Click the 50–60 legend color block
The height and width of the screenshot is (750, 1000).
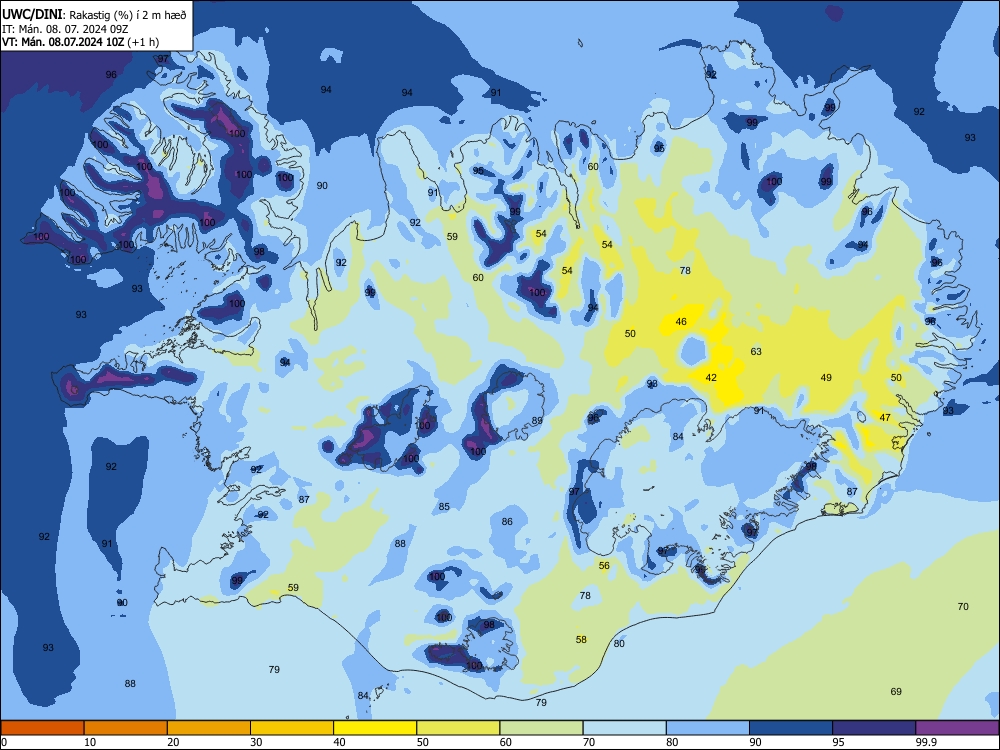[458, 728]
